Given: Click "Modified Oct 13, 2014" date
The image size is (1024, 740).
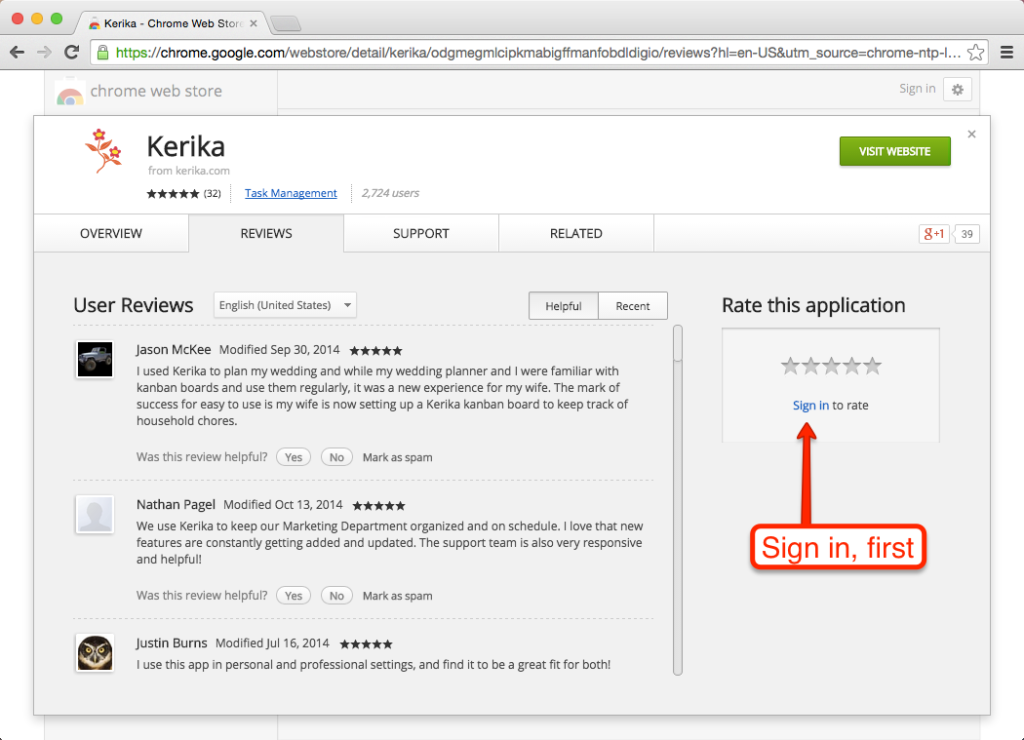Looking at the screenshot, I should 283,504.
